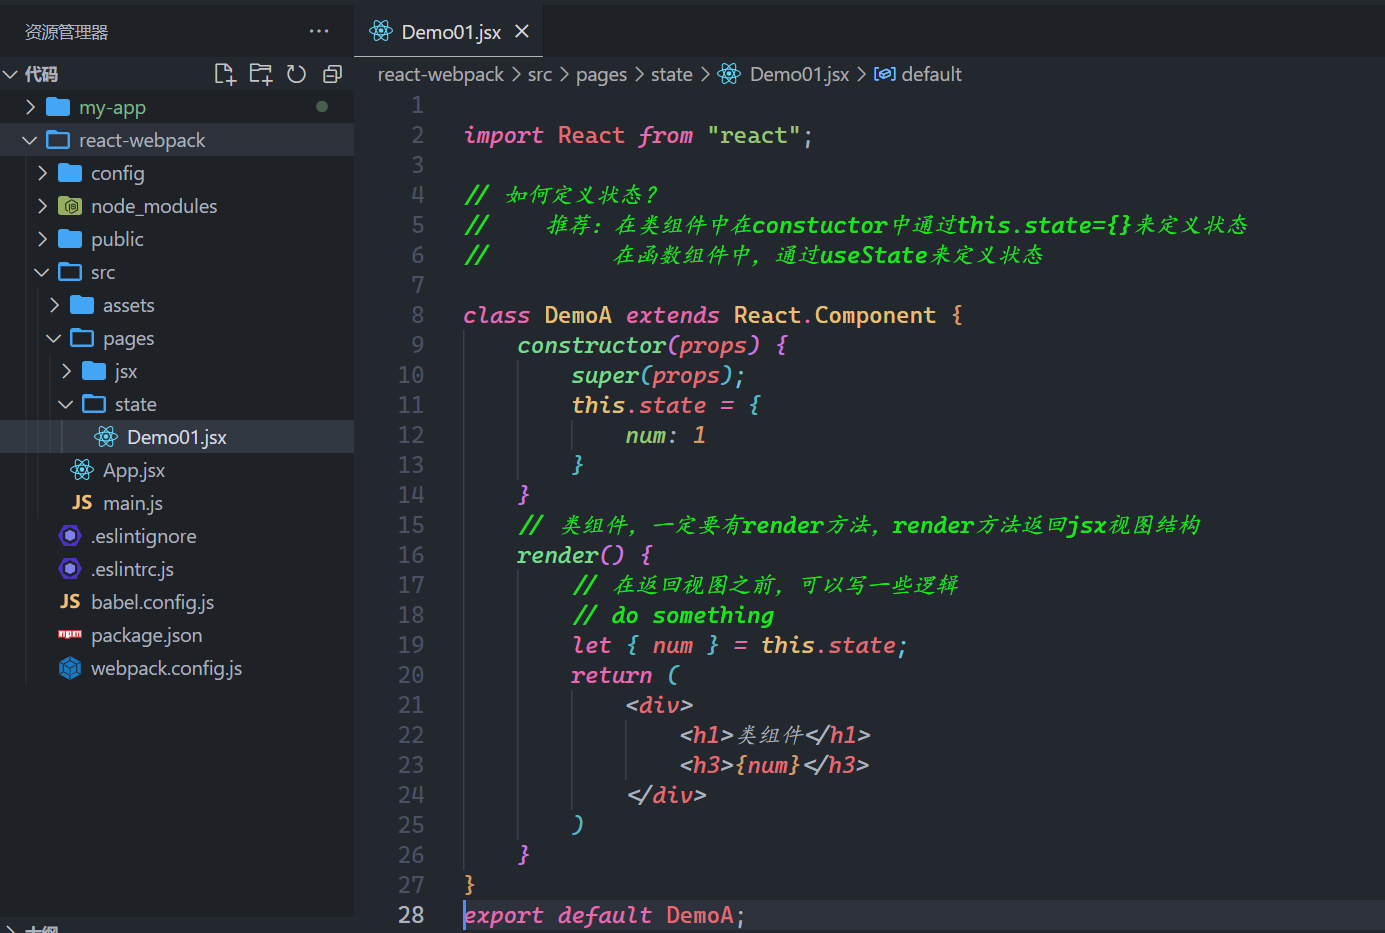This screenshot has height=933, width=1385.
Task: Click the New Folder icon in explorer header
Action: click(261, 74)
